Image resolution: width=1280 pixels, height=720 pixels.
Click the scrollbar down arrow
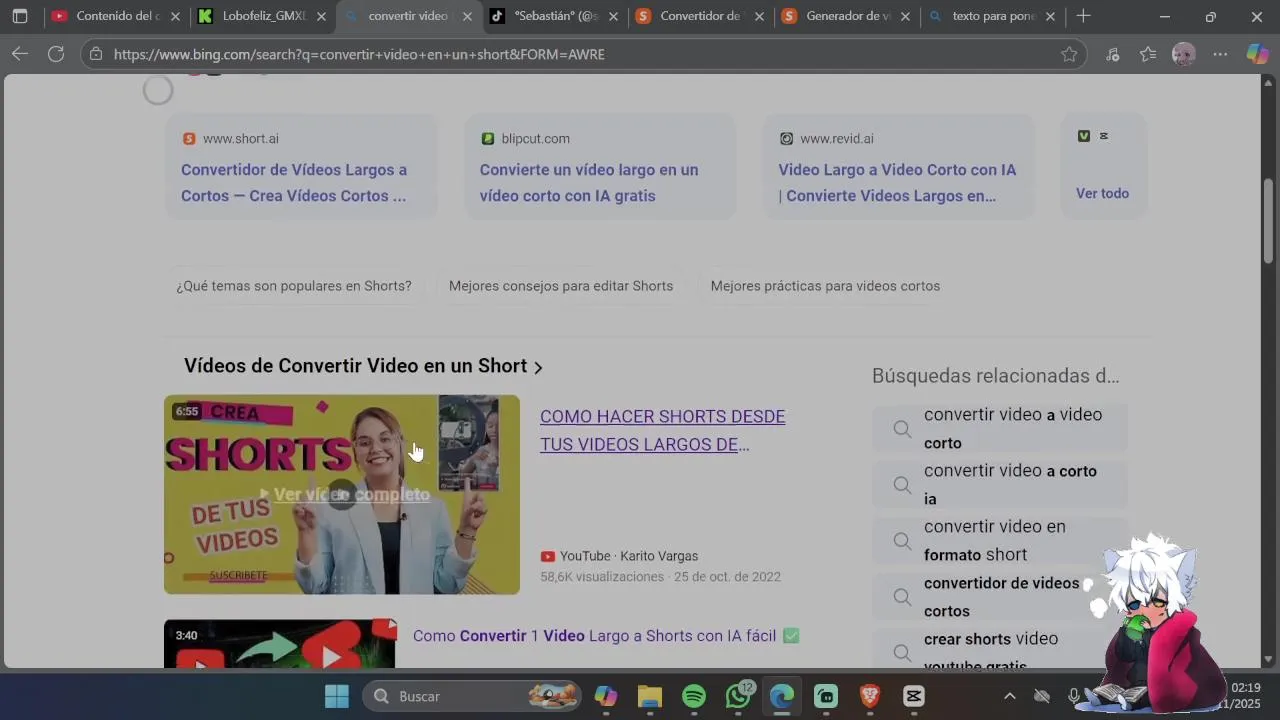tap(1269, 659)
